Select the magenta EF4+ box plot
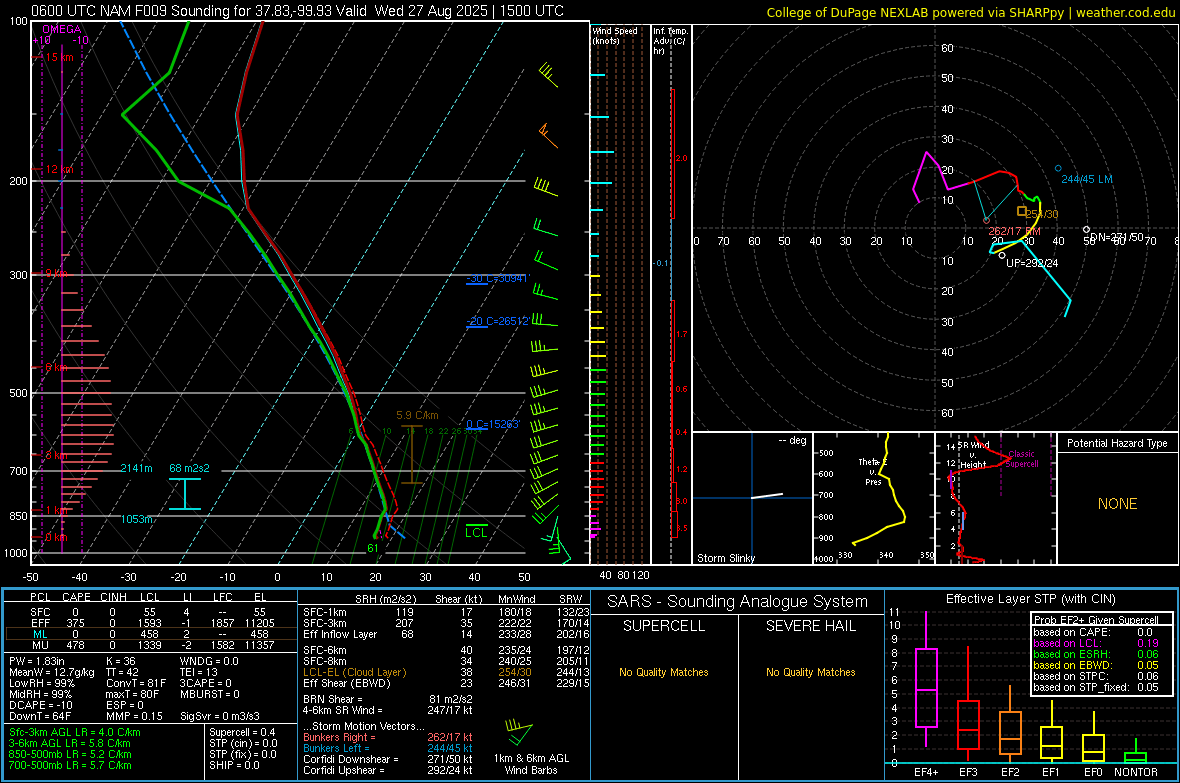Screen dimensions: 1180x783 coord(926,680)
